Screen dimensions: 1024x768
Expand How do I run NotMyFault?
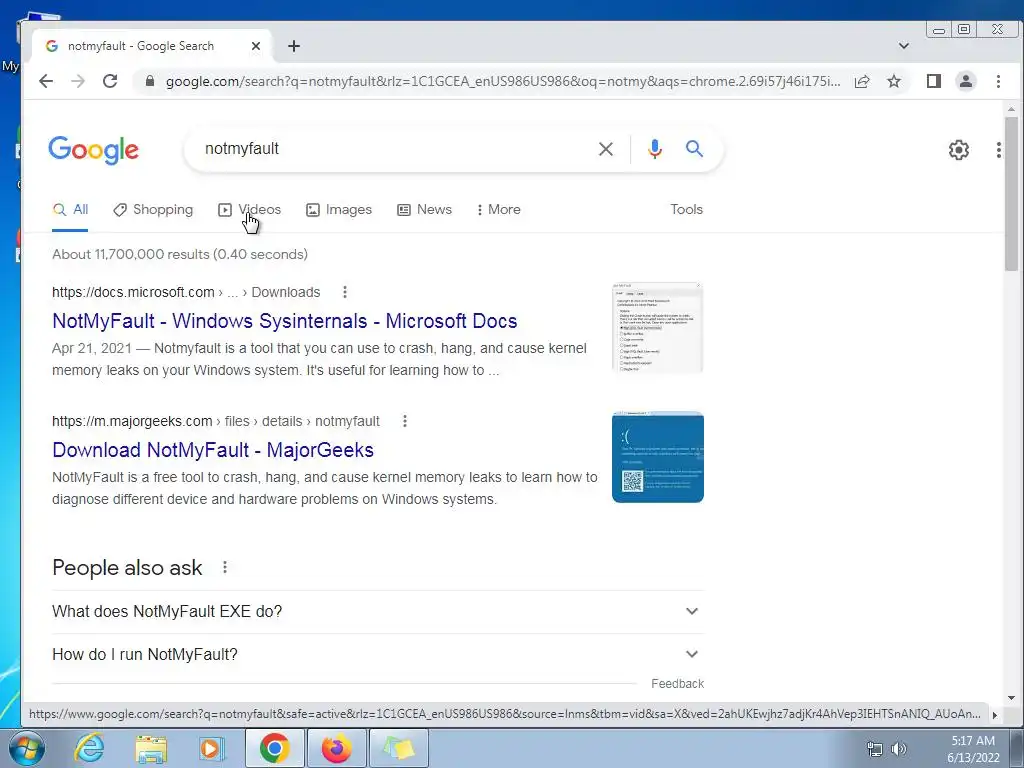pos(377,654)
